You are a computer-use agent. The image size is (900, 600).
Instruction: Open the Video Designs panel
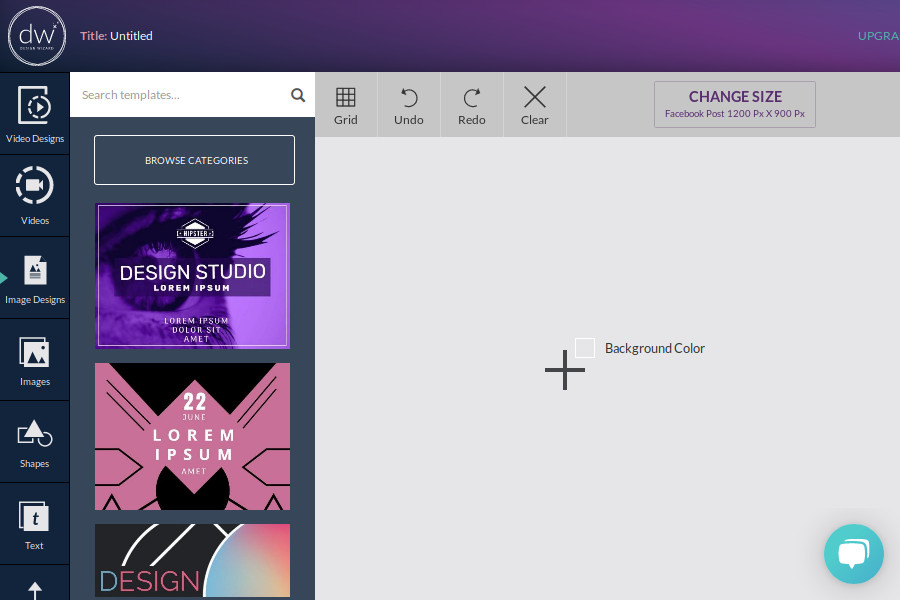pyautogui.click(x=35, y=113)
